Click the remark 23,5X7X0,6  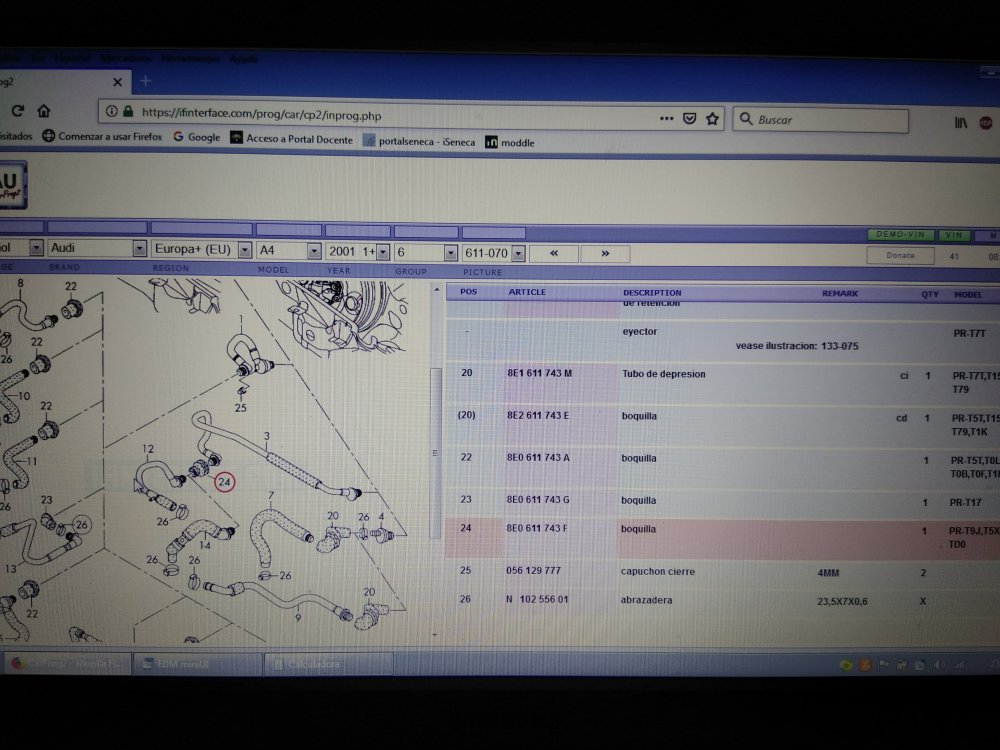click(x=842, y=601)
